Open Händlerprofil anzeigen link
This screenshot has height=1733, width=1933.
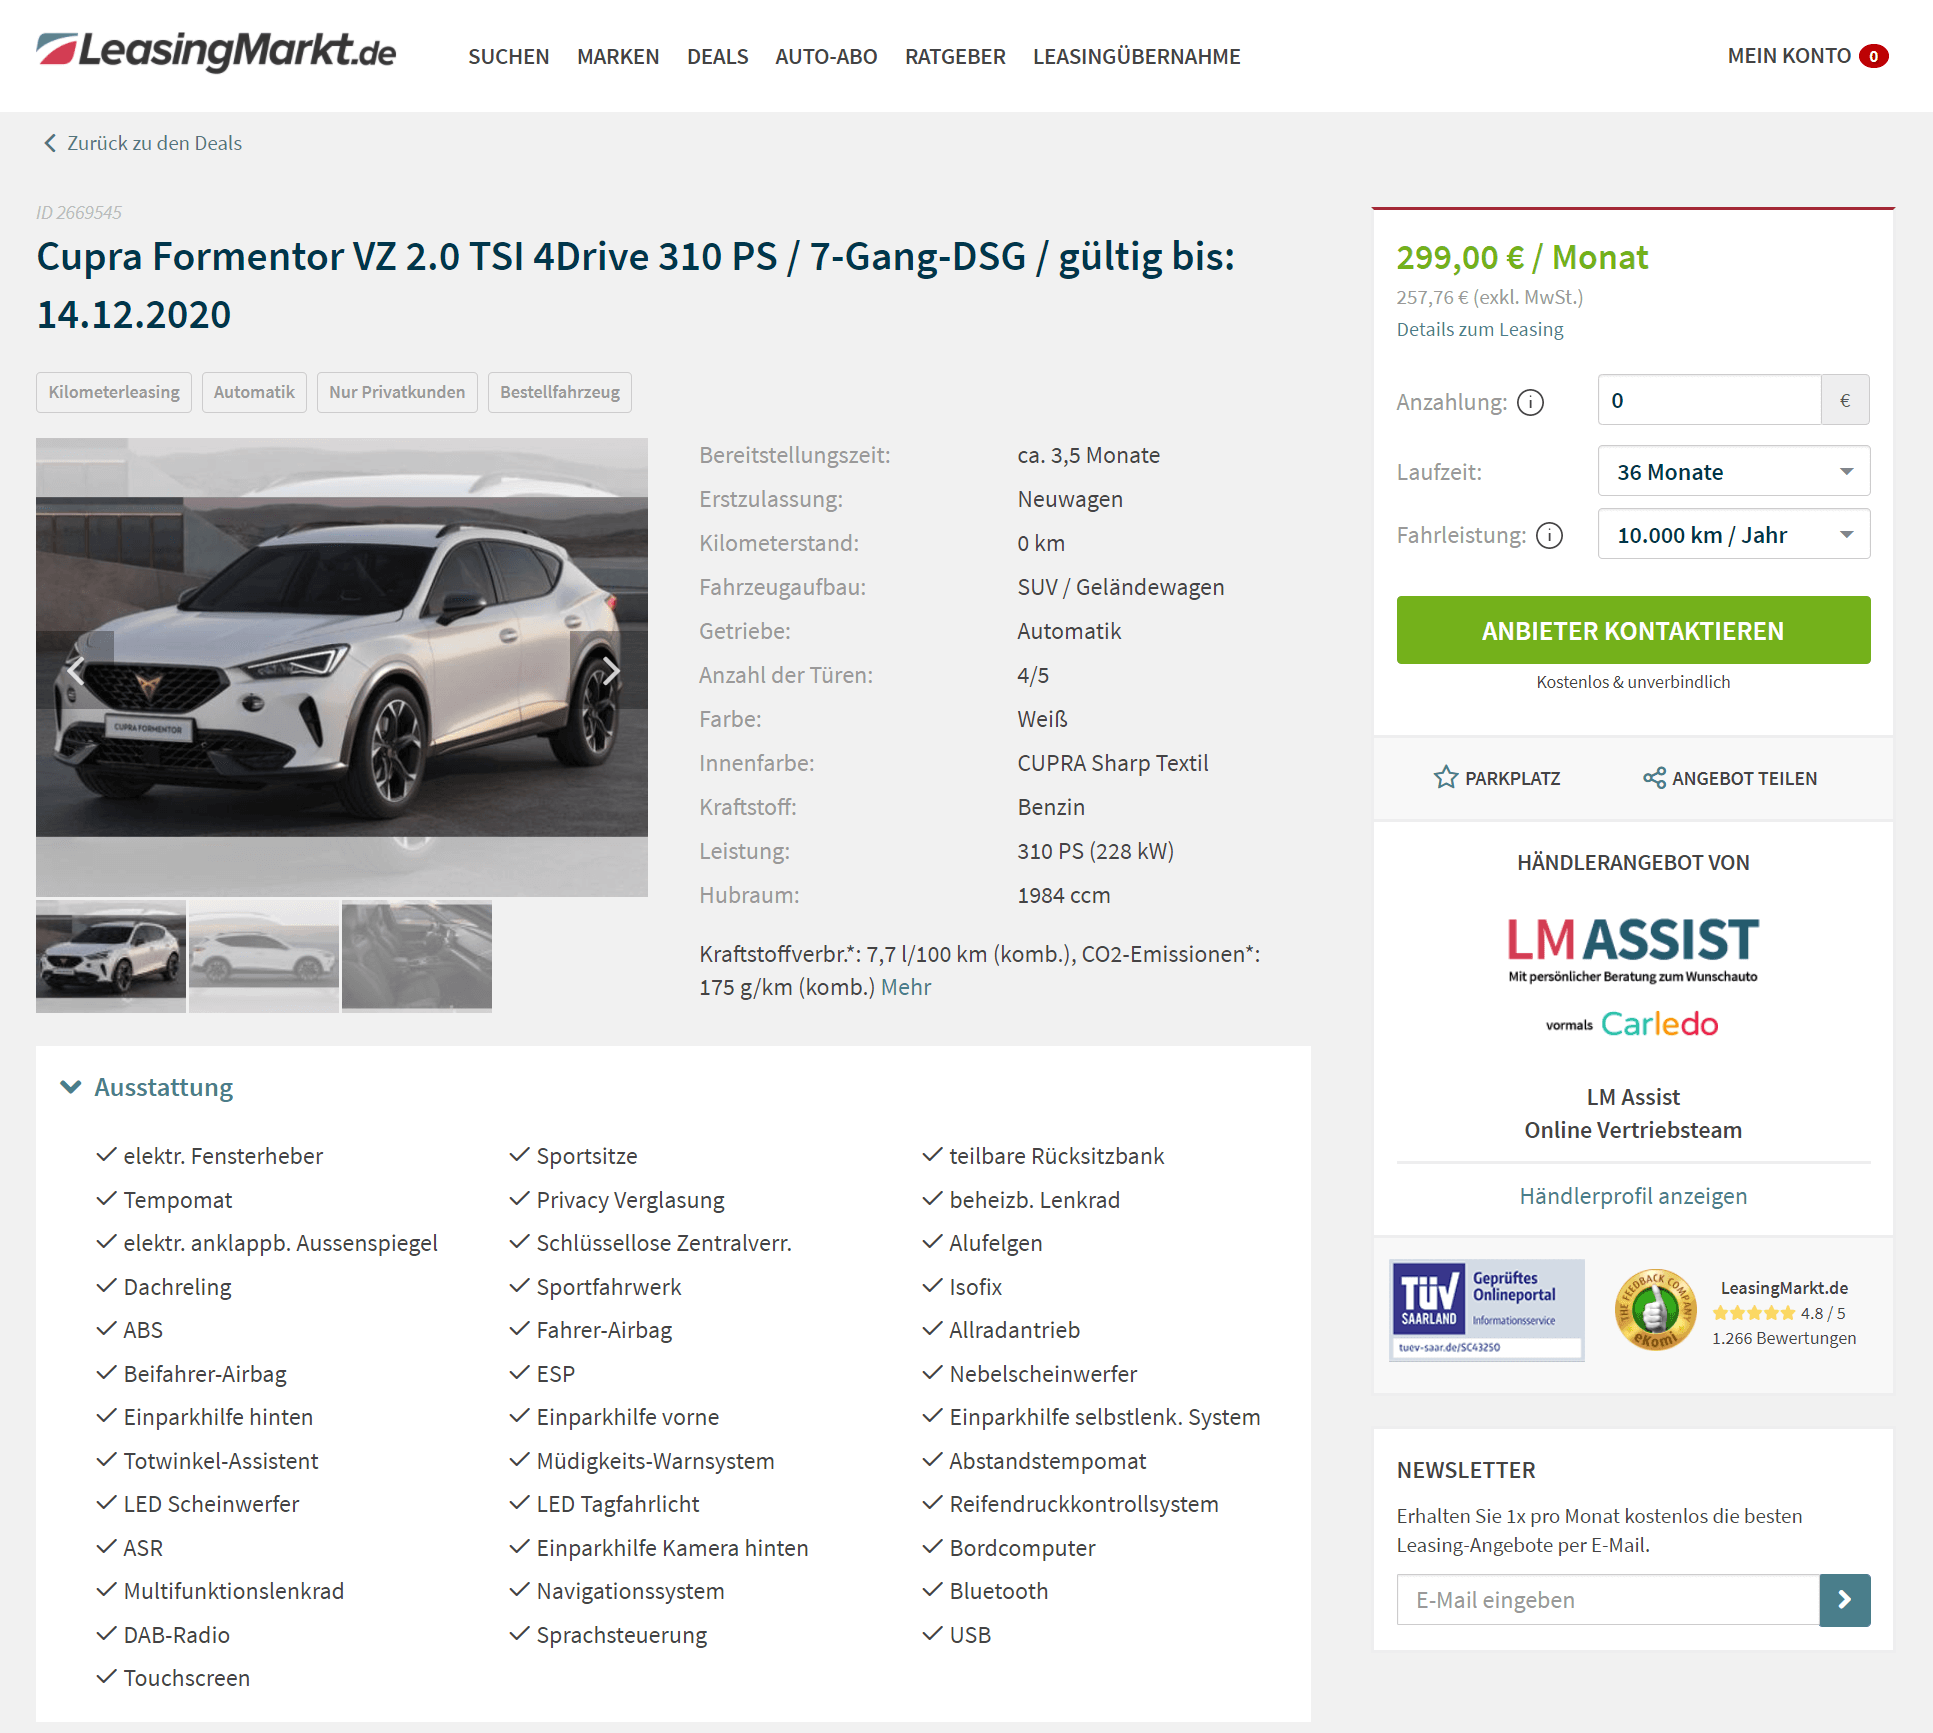(x=1633, y=1196)
